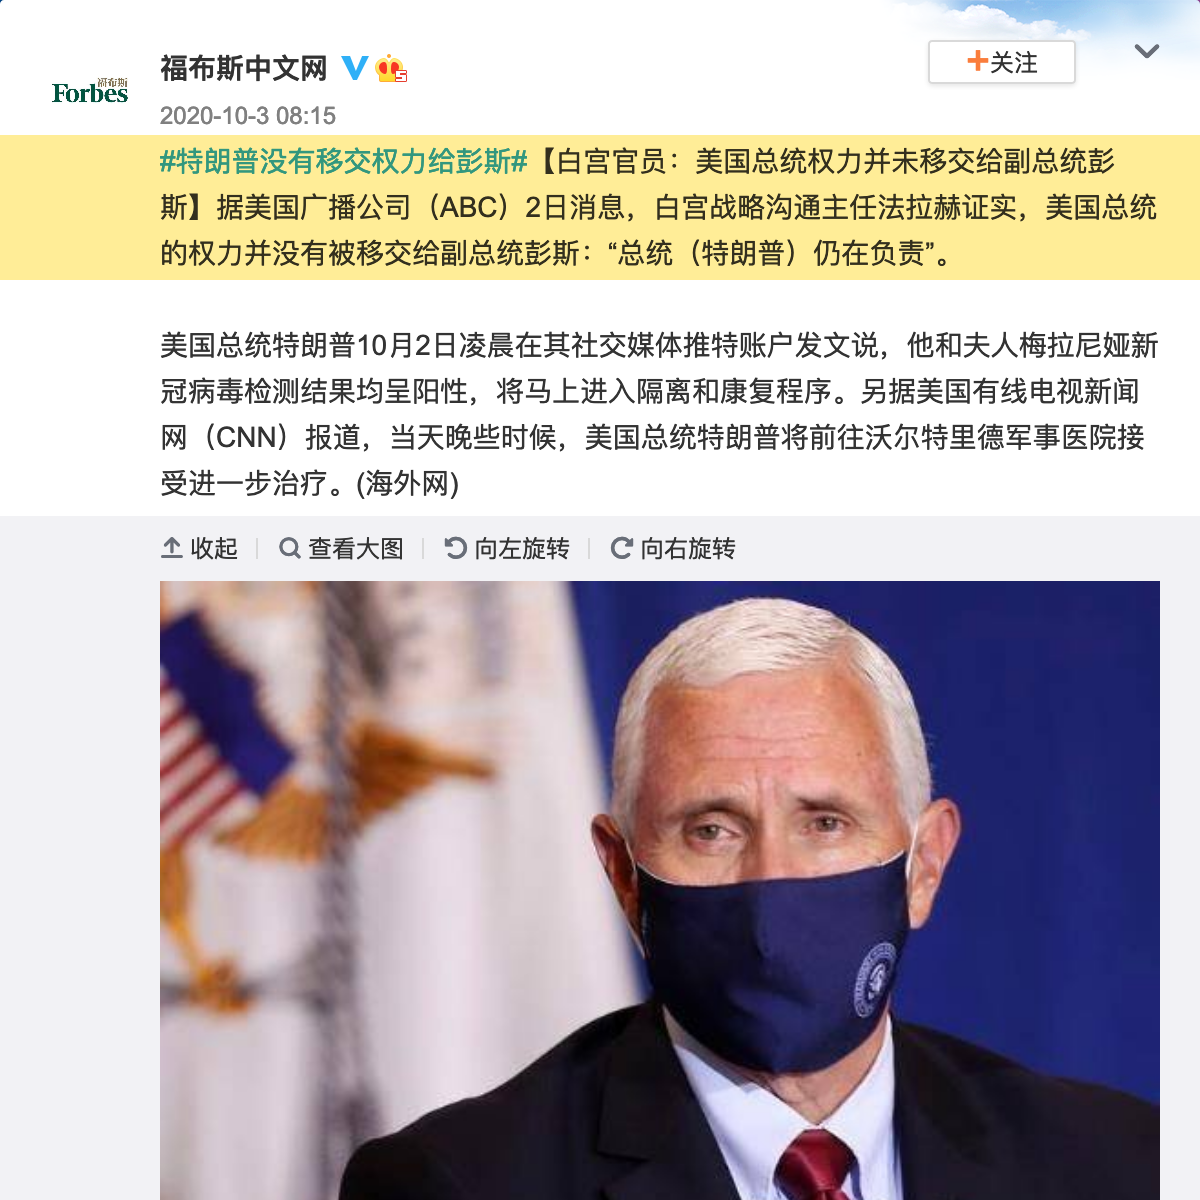Screen dimensions: 1200x1200
Task: Select 查看大图 to view full image
Action: [342, 548]
